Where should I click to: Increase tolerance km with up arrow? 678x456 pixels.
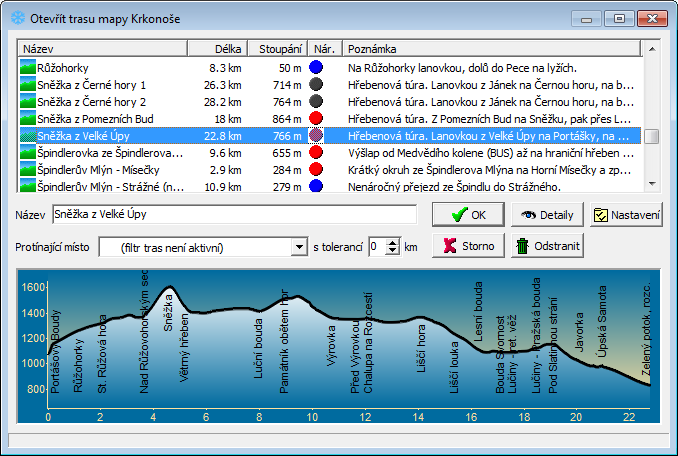[x=393, y=242]
